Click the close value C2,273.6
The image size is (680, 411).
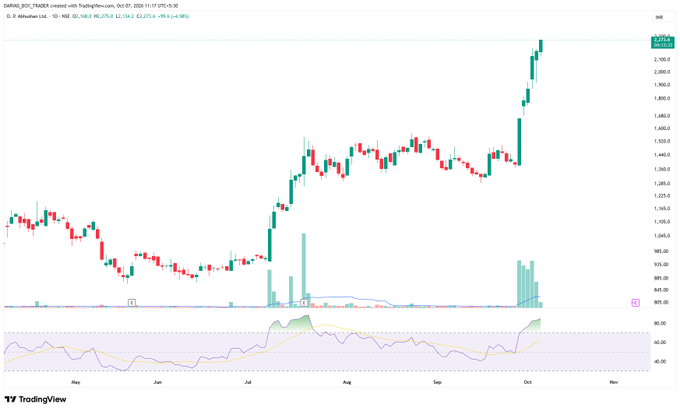[x=146, y=16]
